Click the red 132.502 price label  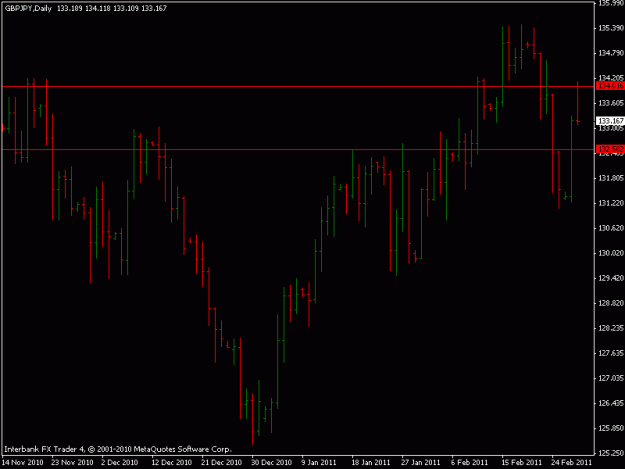(x=610, y=149)
